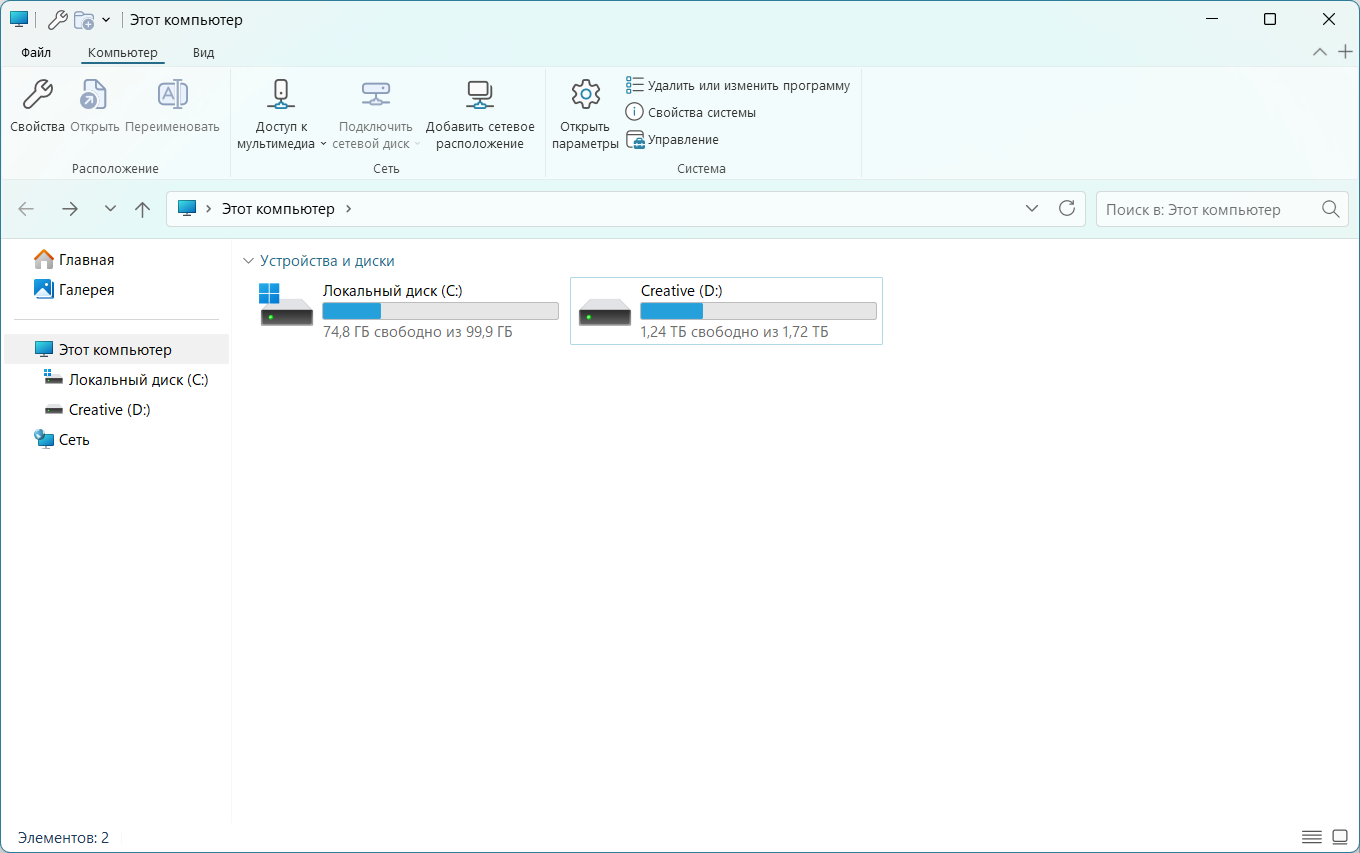This screenshot has width=1360, height=853.
Task: Expand chevron after Этот компьютер breadcrumb
Action: point(348,209)
